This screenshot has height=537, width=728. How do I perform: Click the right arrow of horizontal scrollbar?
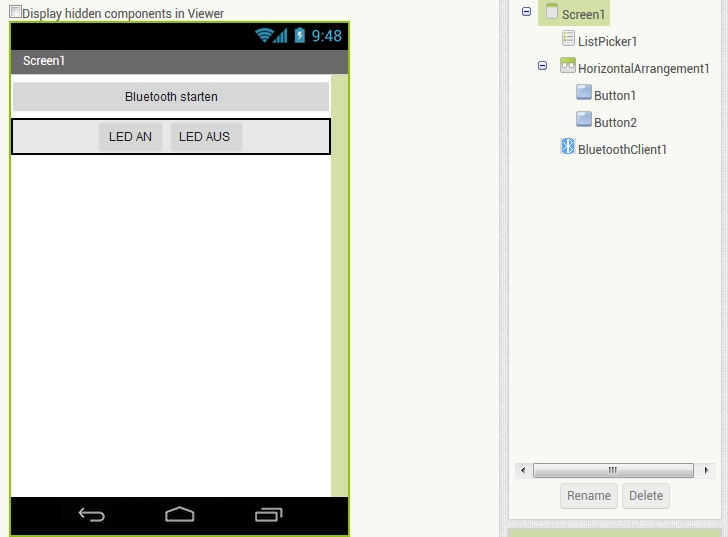point(706,470)
